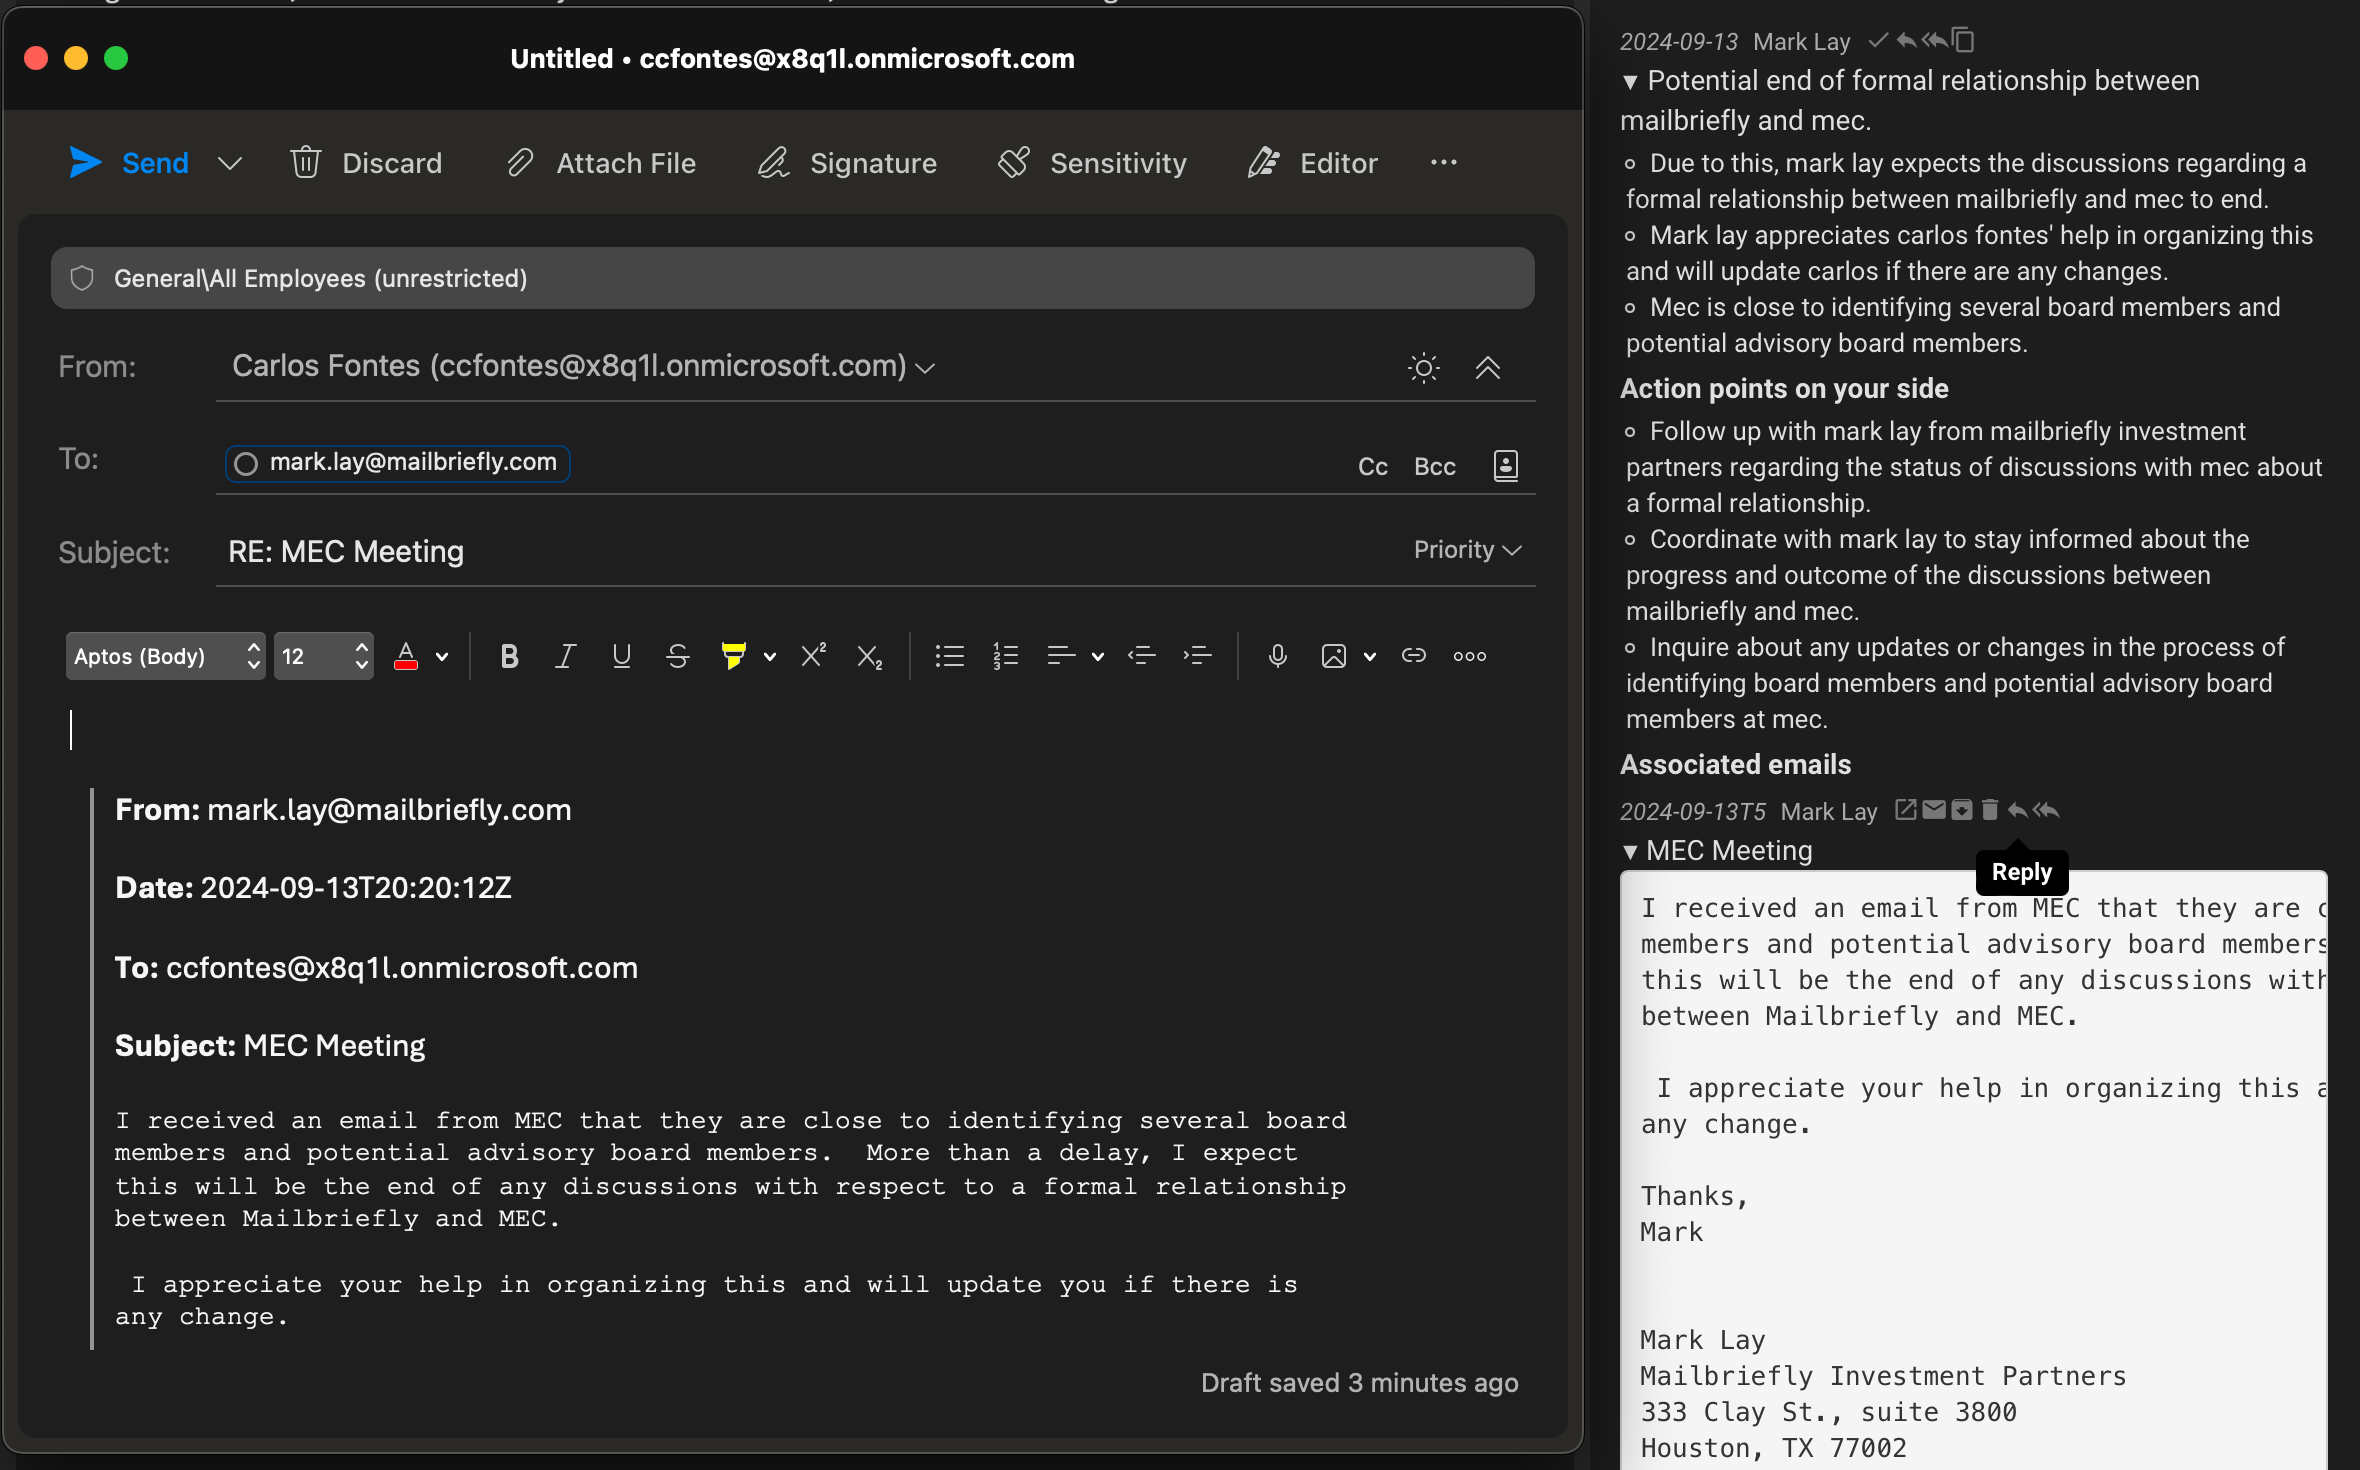Select the mark.lay@mailbriefly.com recipient chip
This screenshot has width=2360, height=1470.
coord(398,463)
